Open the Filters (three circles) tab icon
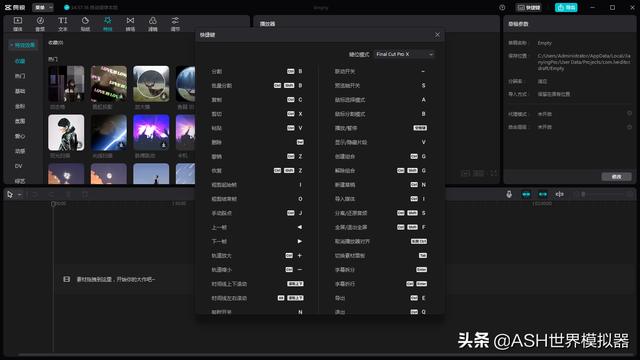The height and width of the screenshot is (360, 640). (x=153, y=24)
